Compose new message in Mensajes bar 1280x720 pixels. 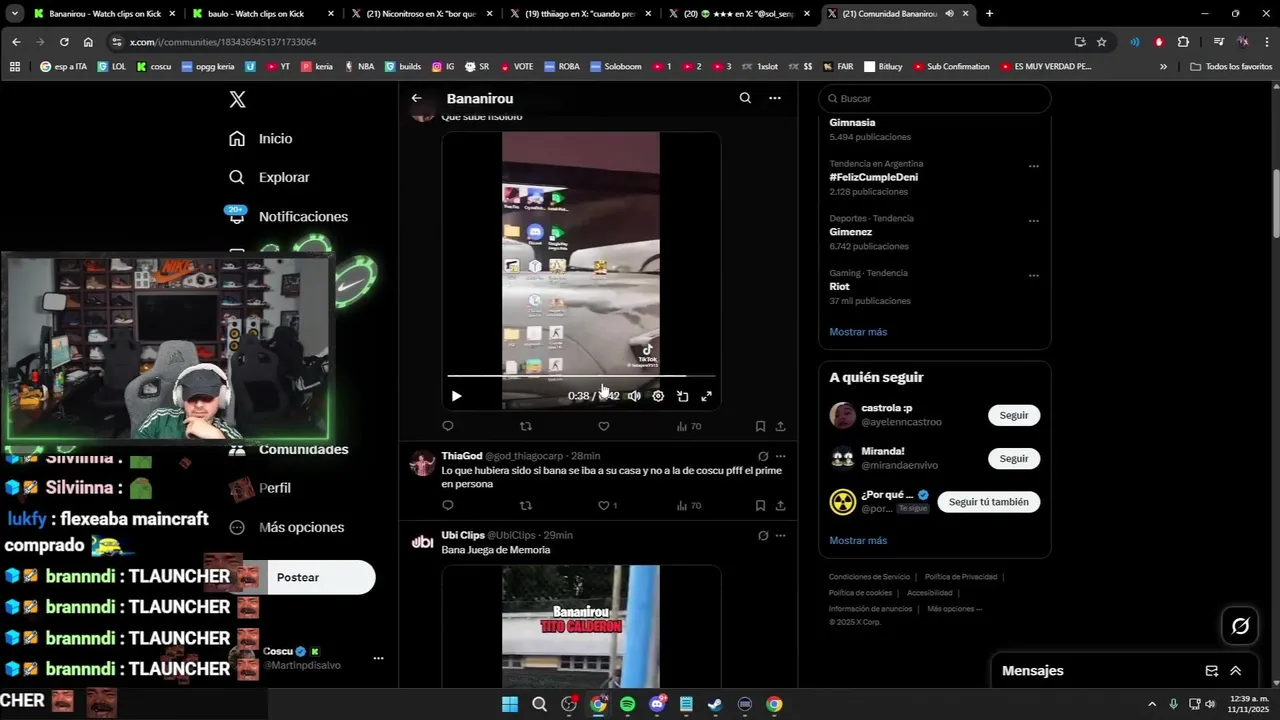pyautogui.click(x=1212, y=671)
